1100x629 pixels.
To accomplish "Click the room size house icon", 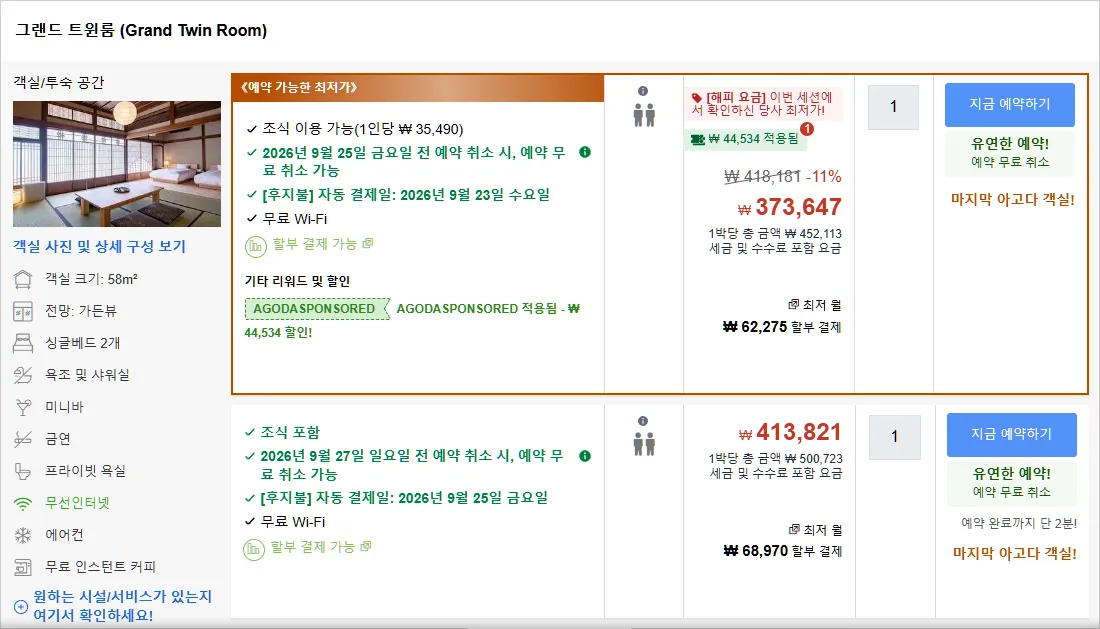I will click(x=23, y=280).
